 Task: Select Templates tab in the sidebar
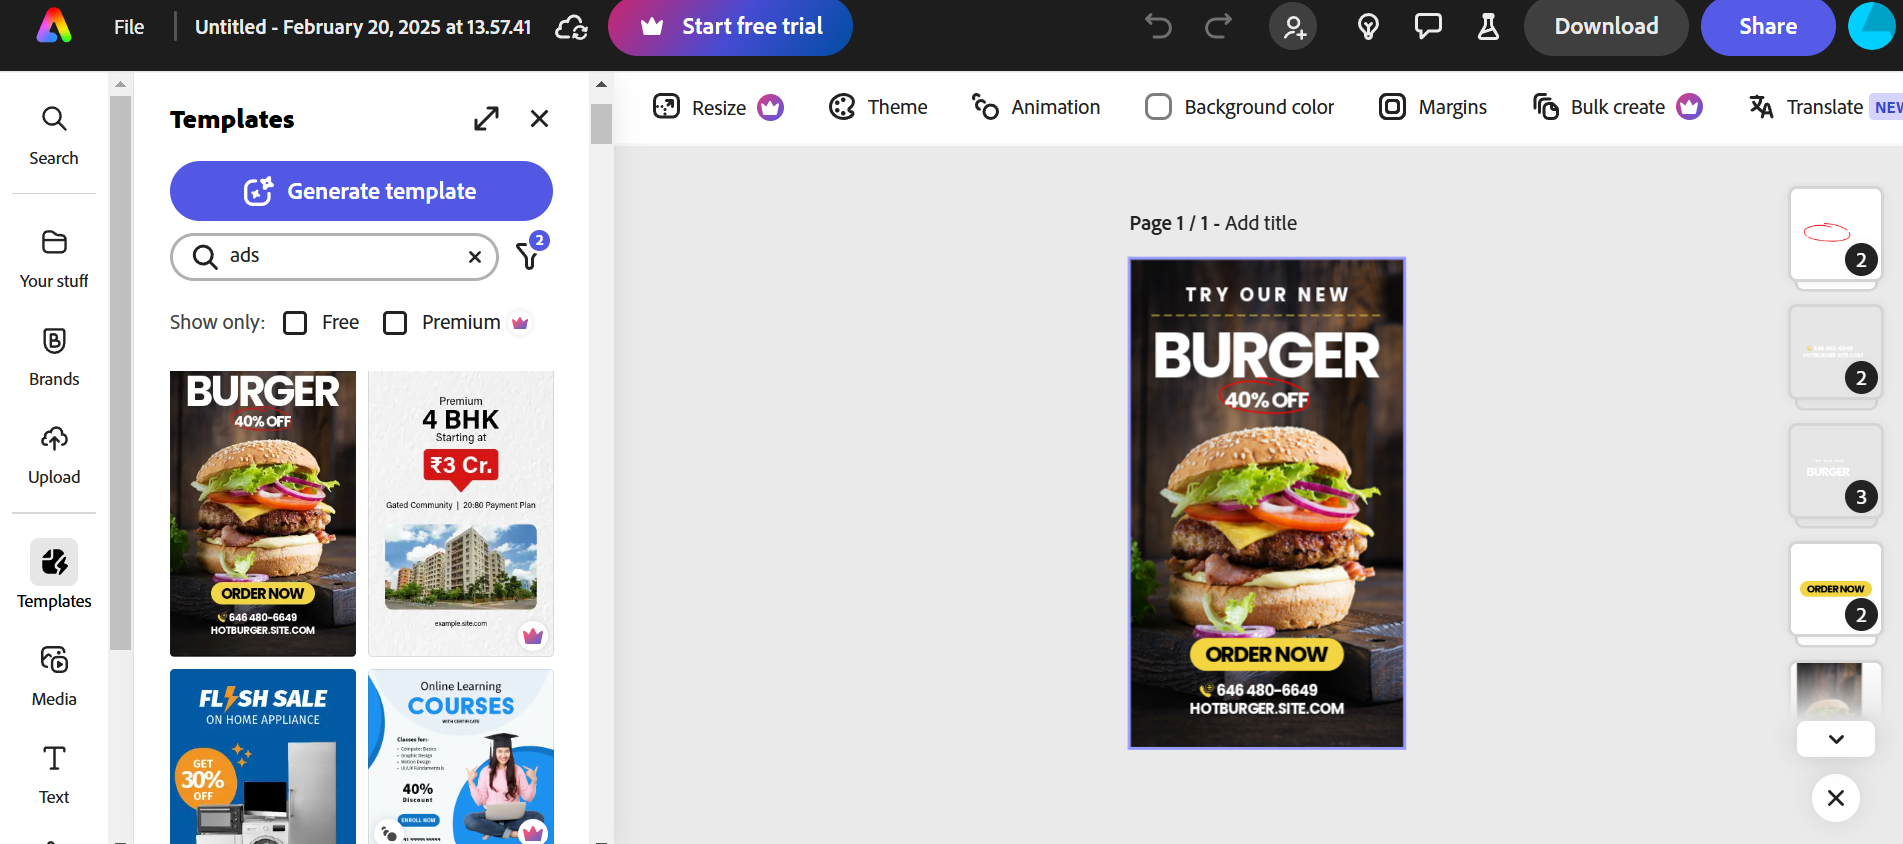pyautogui.click(x=54, y=575)
